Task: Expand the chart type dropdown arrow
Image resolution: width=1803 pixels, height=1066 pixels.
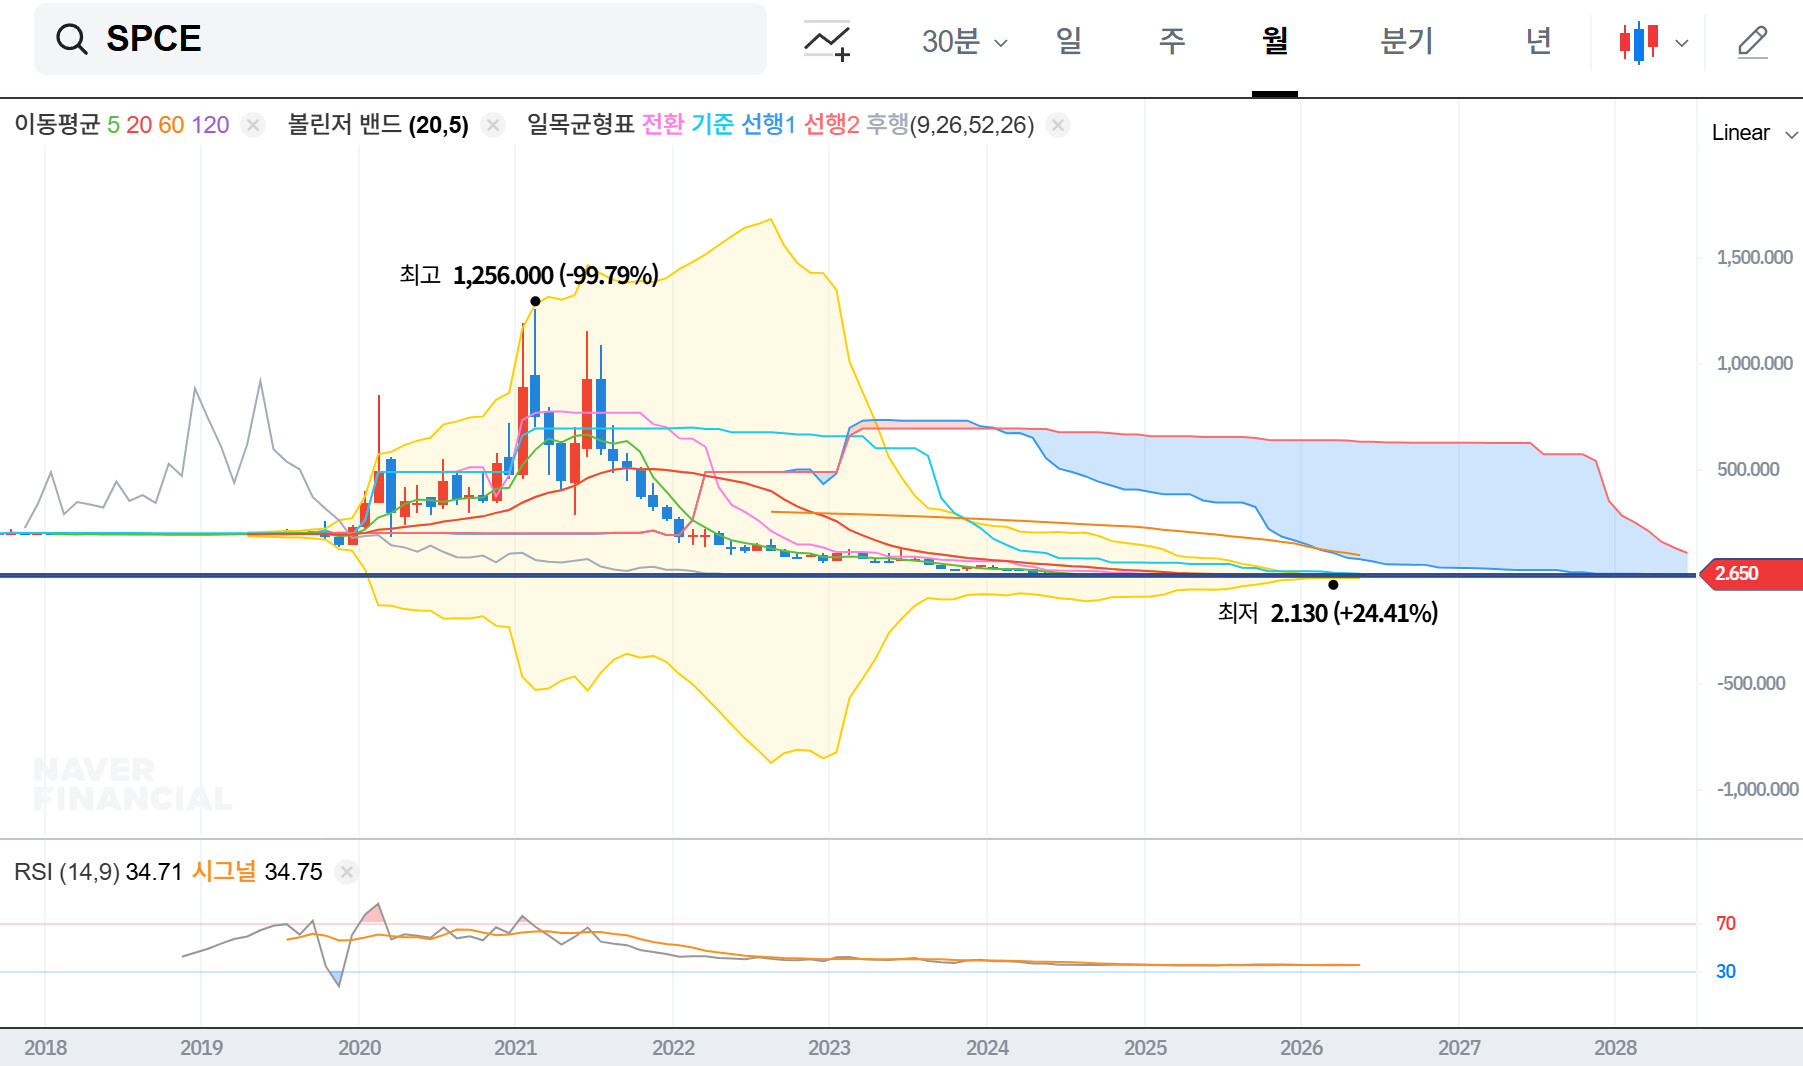Action: click(x=1682, y=43)
